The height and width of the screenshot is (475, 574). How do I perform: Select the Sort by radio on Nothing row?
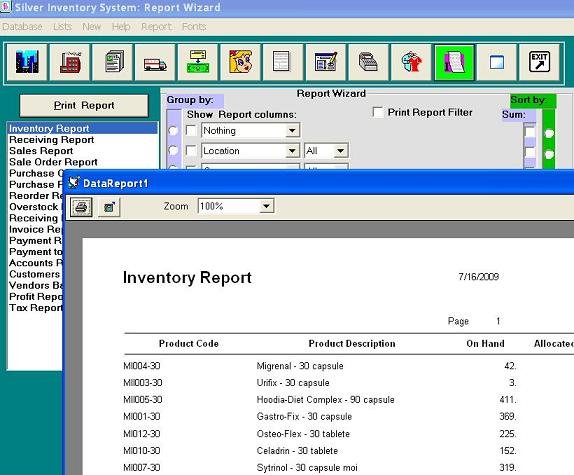coord(549,134)
